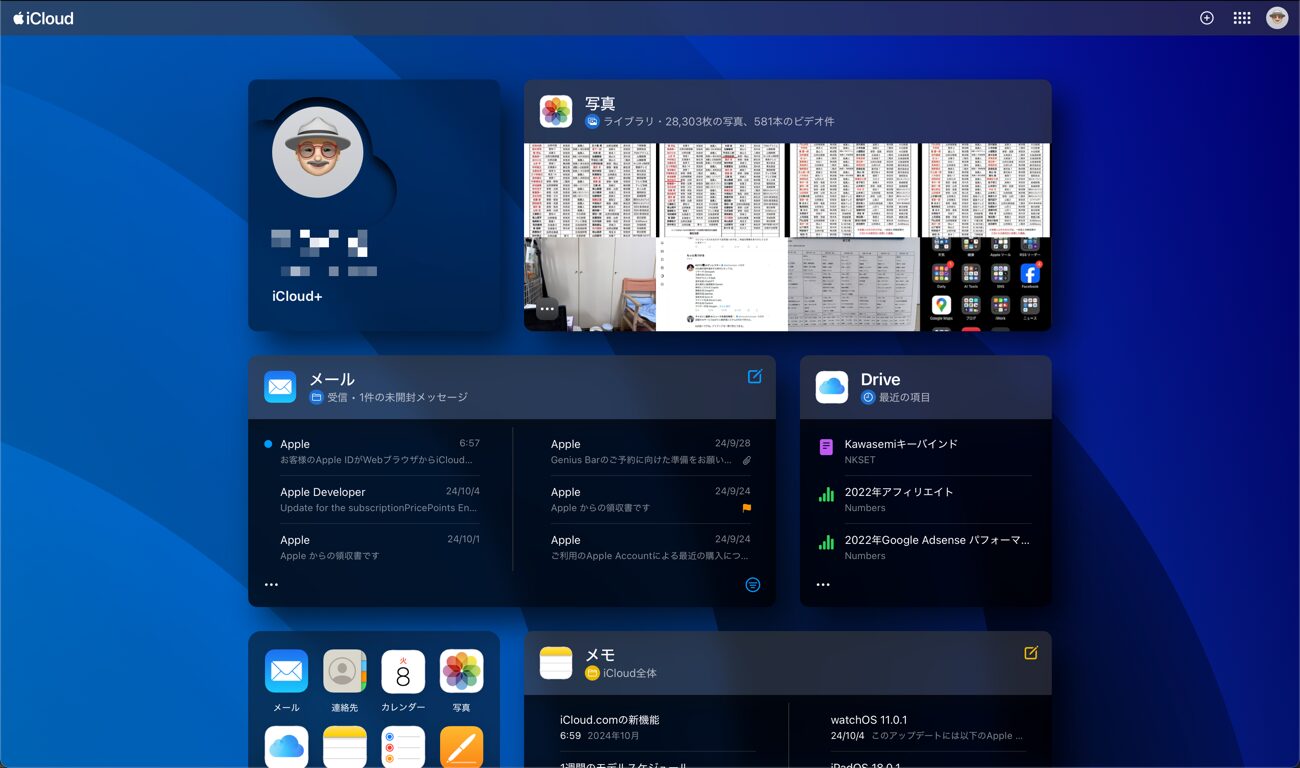Click the library icon next to ライブラリ
The height and width of the screenshot is (768, 1300).
(x=592, y=121)
